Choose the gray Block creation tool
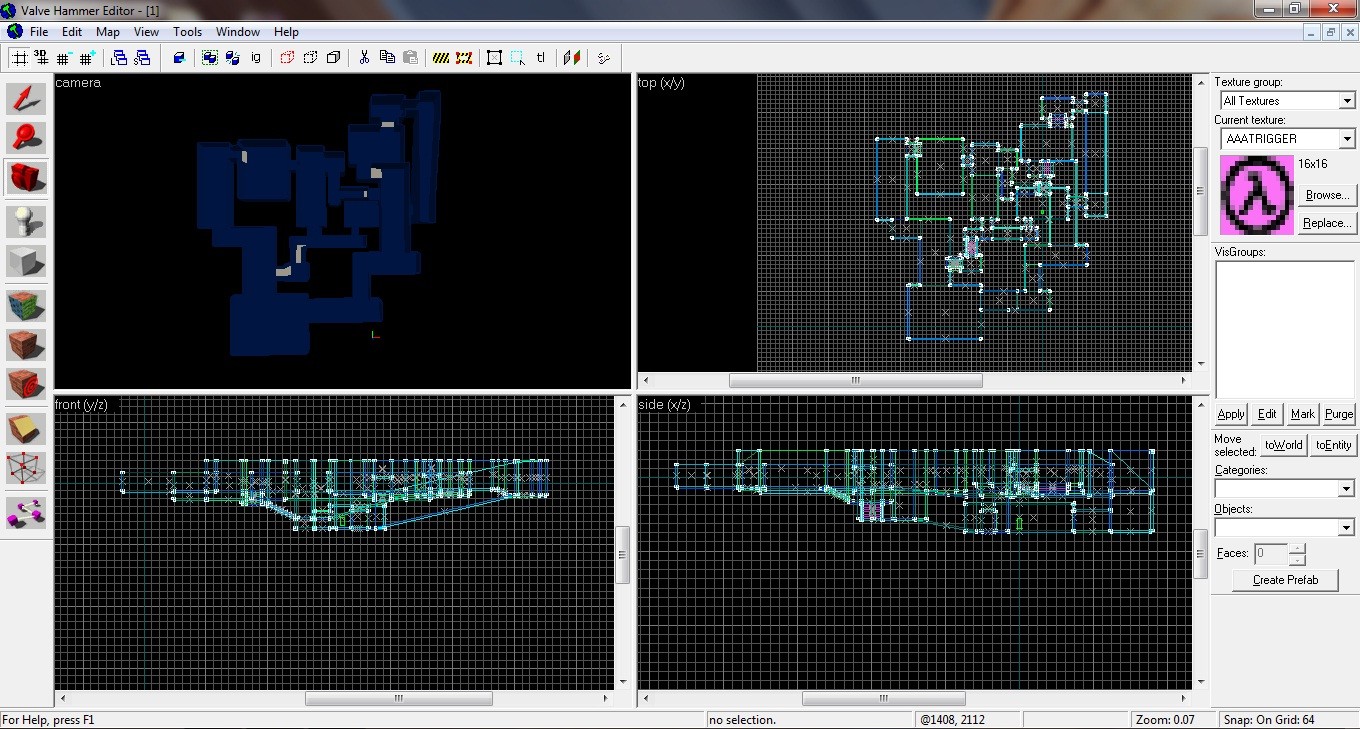The height and width of the screenshot is (729, 1360). [26, 262]
